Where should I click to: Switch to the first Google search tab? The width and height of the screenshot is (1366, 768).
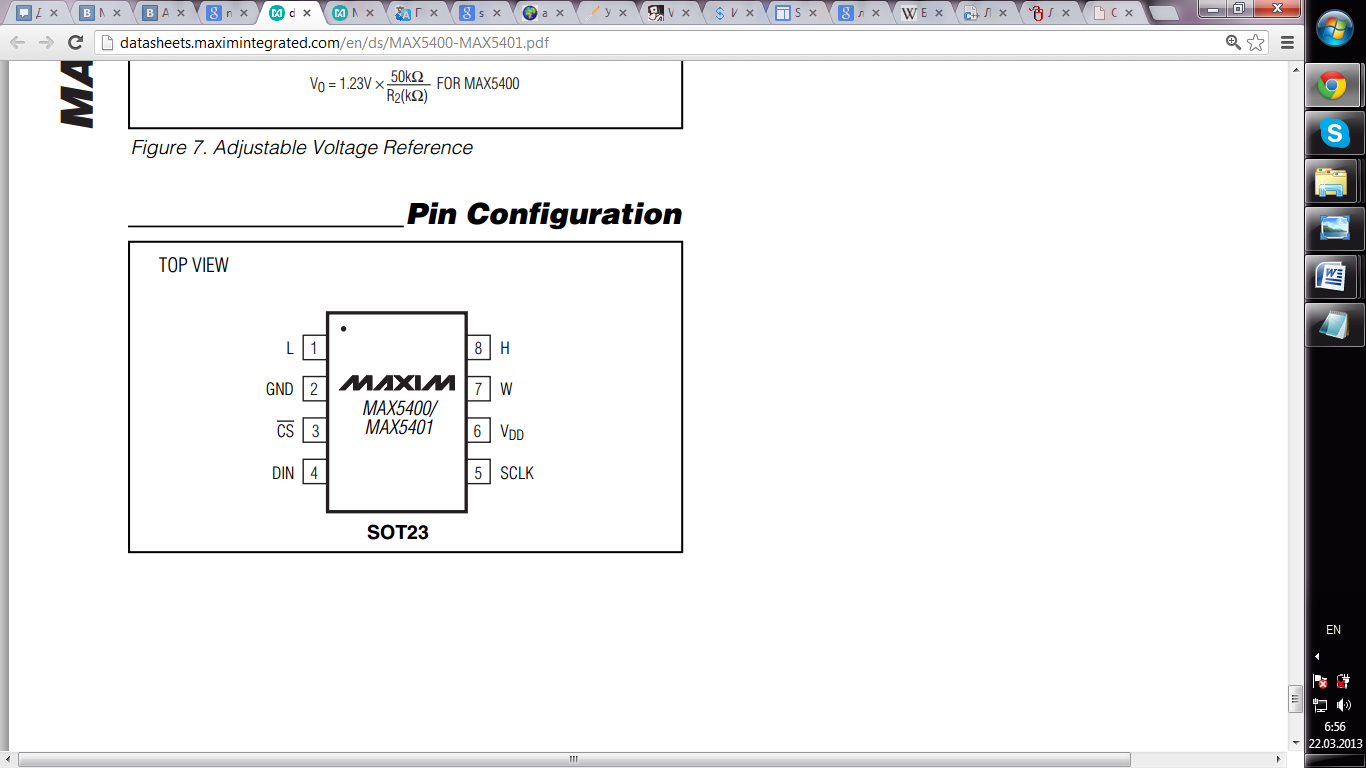229,14
